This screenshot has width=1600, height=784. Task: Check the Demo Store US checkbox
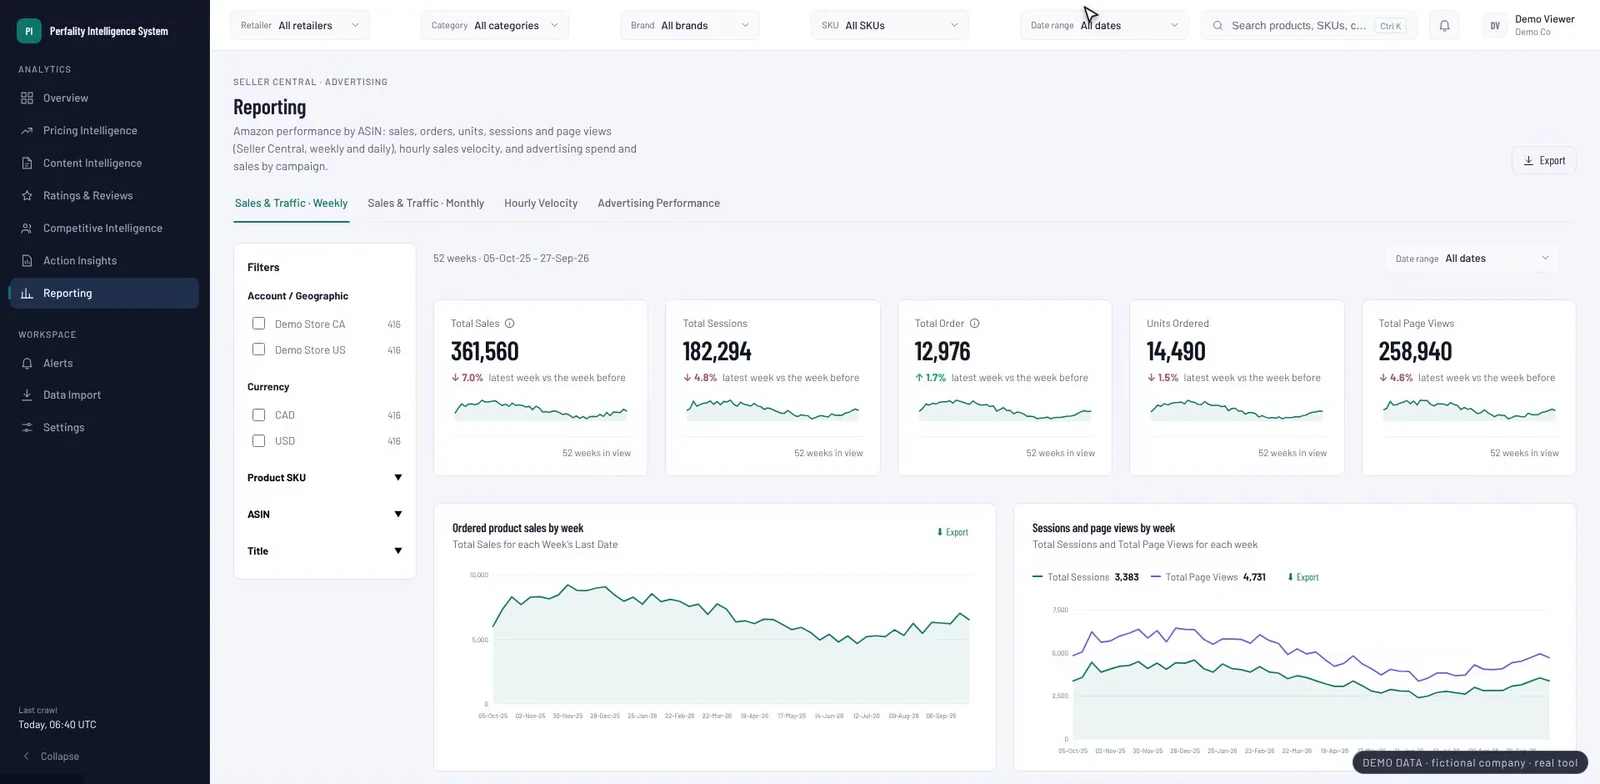[x=258, y=350]
